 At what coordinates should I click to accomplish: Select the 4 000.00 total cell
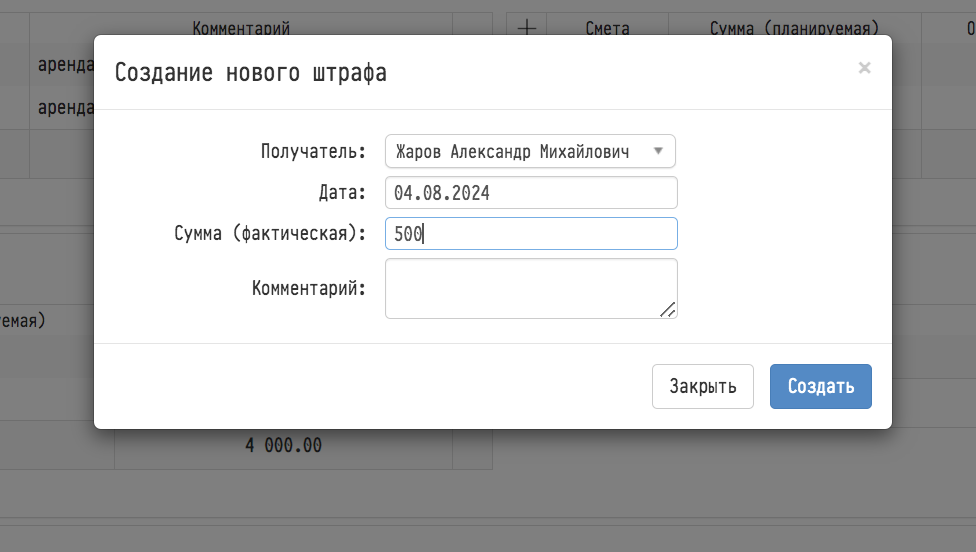(x=283, y=446)
